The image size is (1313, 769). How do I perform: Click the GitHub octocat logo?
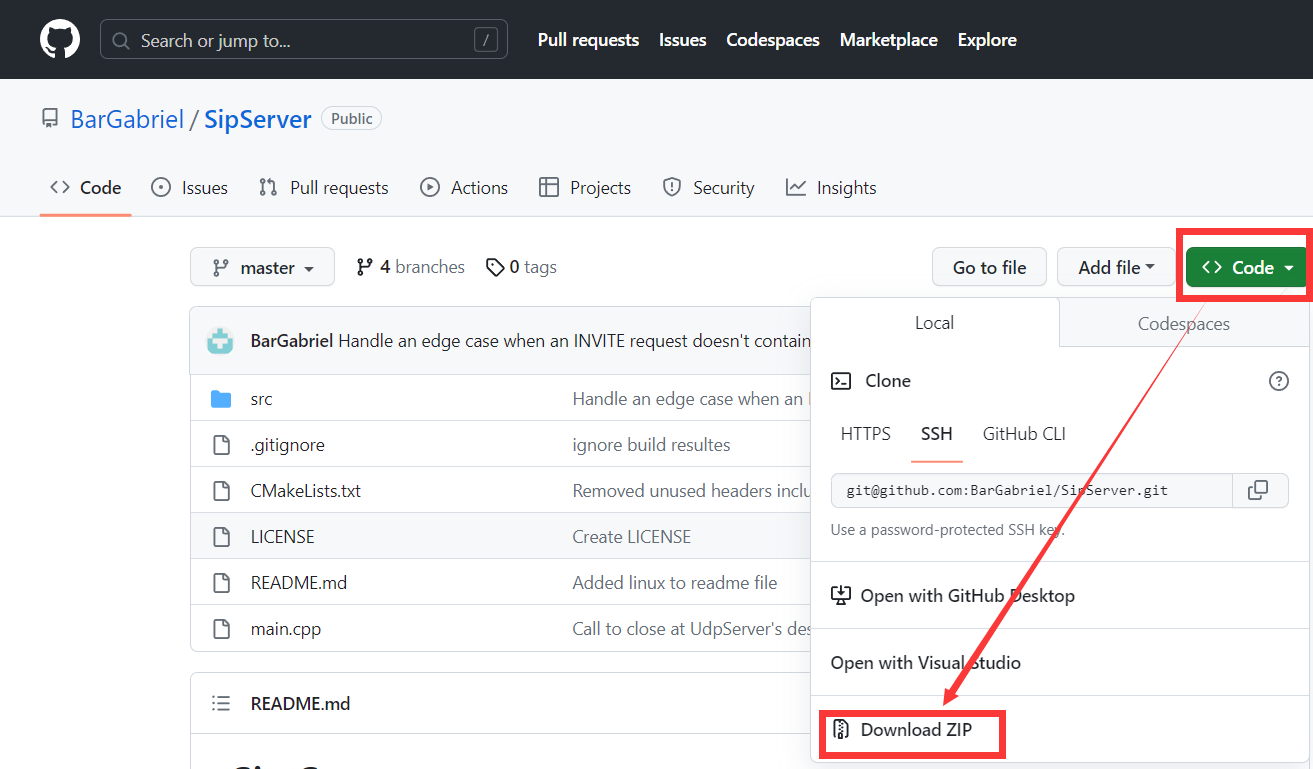[59, 39]
